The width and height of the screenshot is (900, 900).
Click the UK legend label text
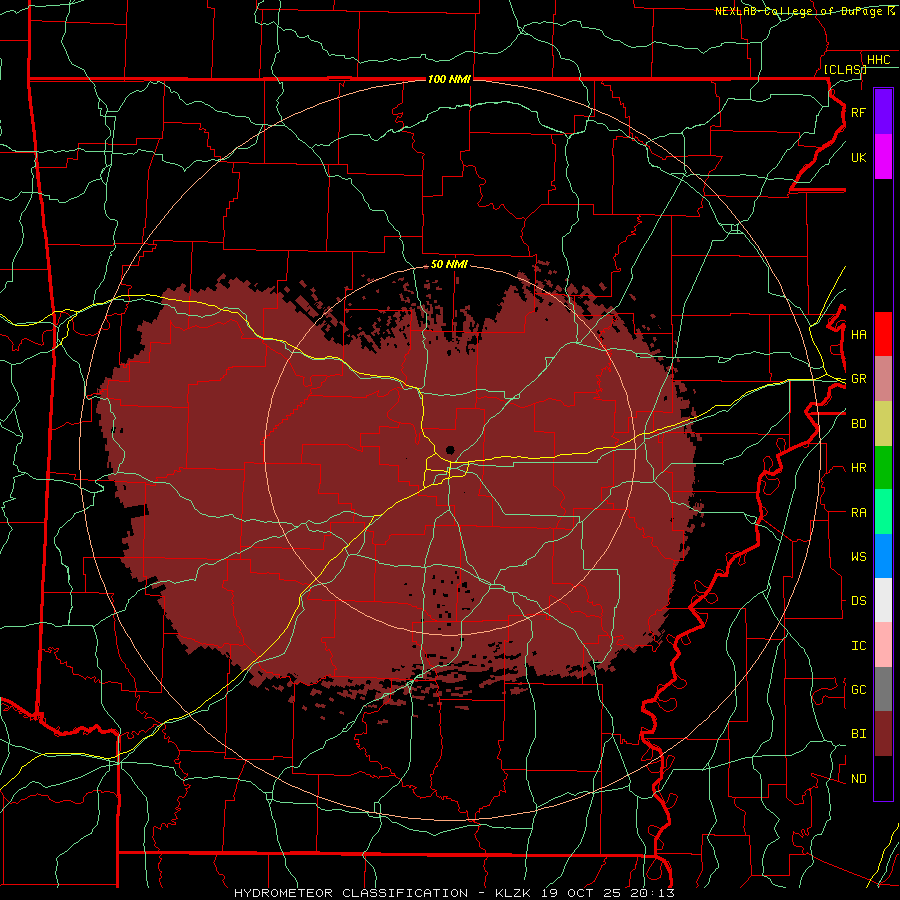pos(859,158)
